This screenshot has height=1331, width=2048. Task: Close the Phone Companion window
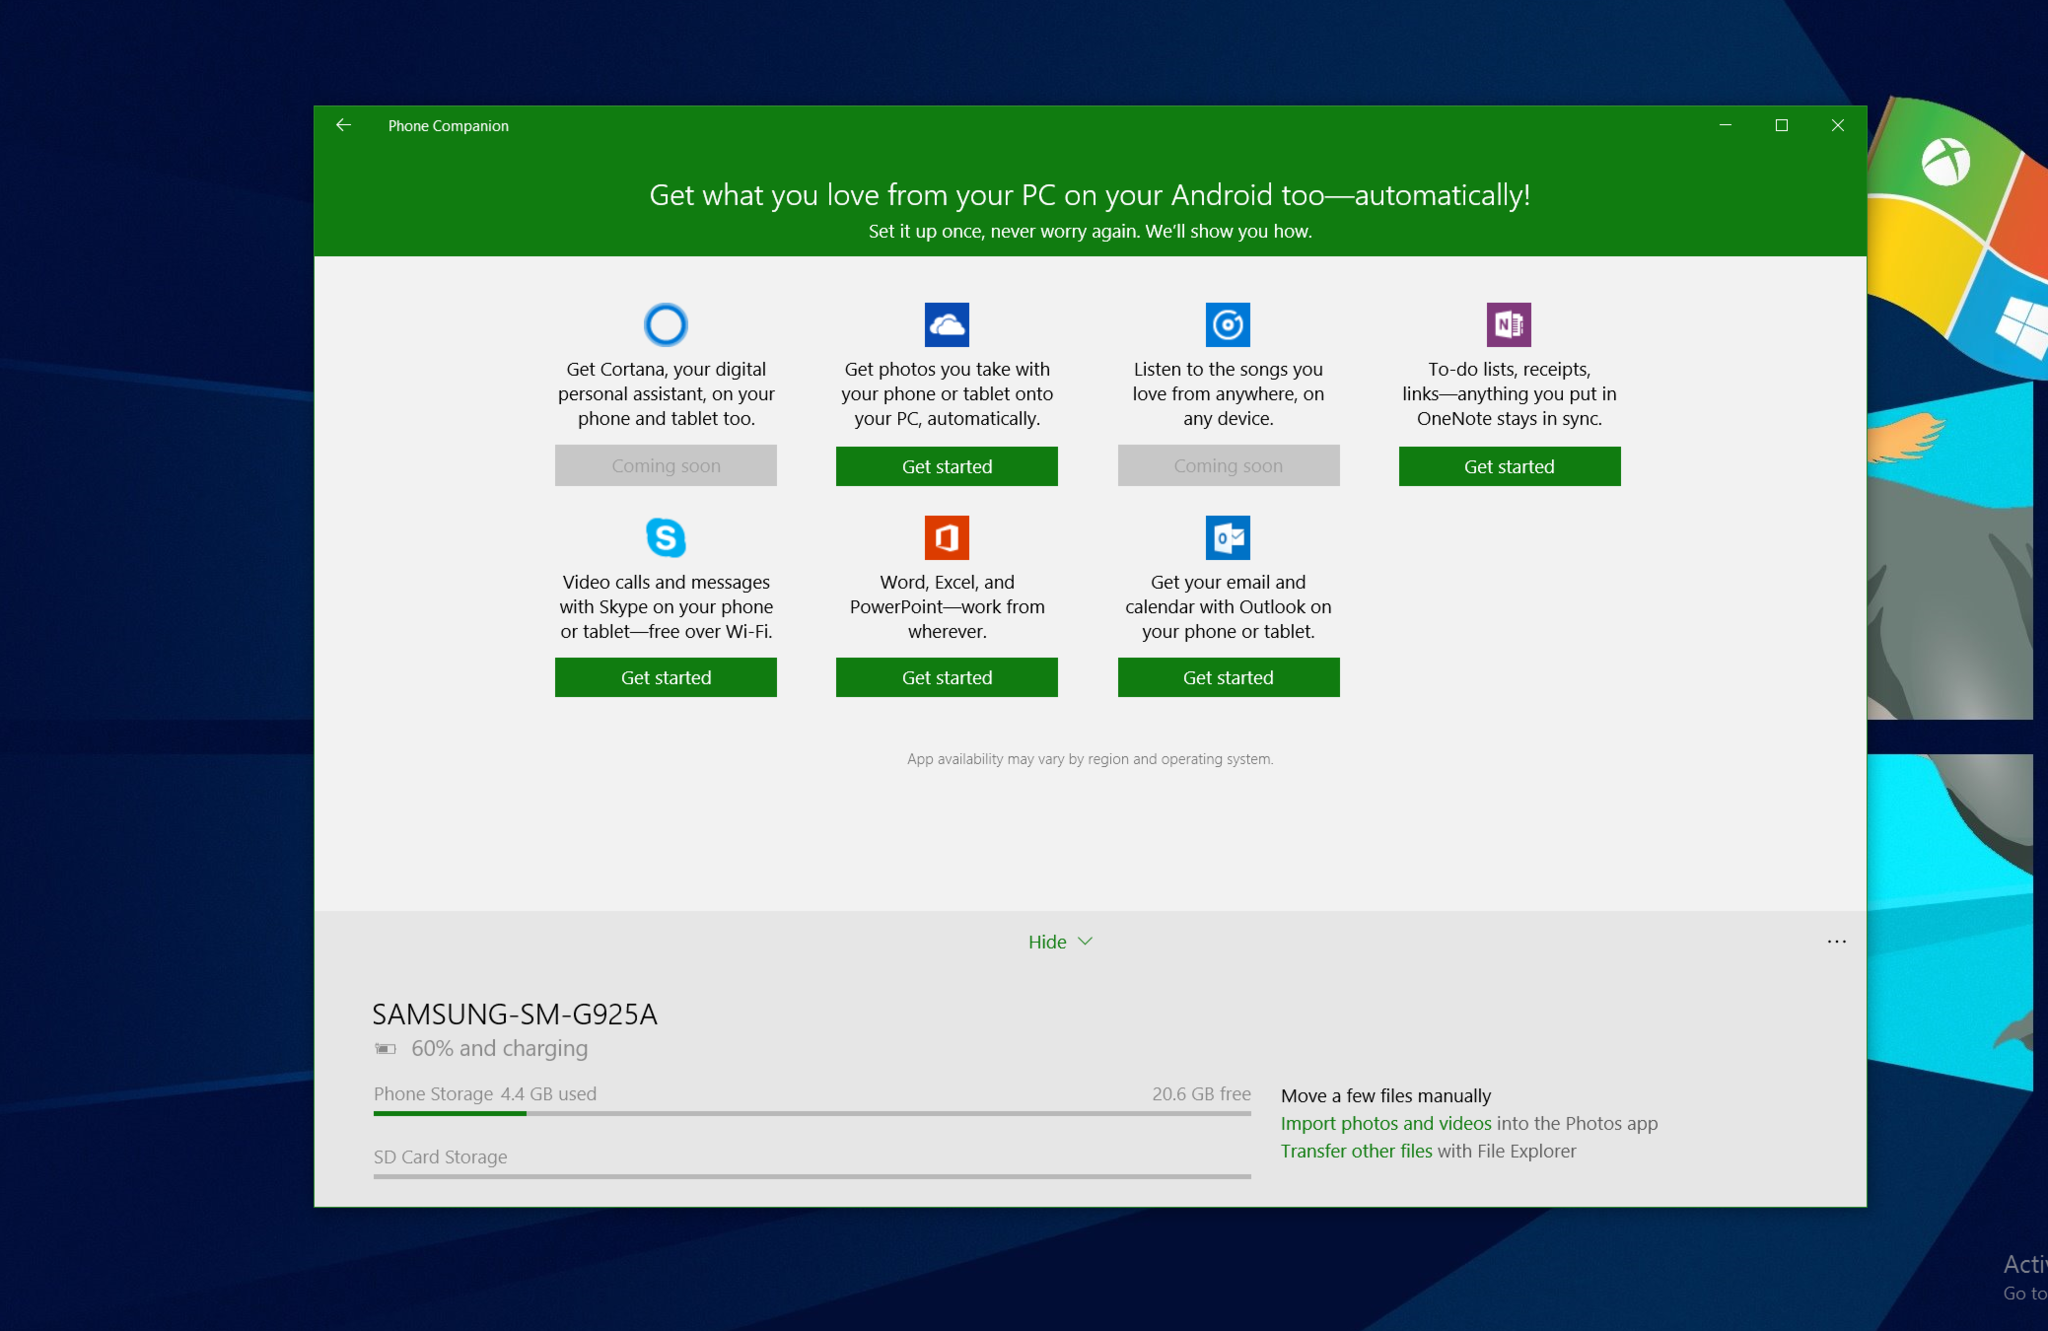point(1837,125)
